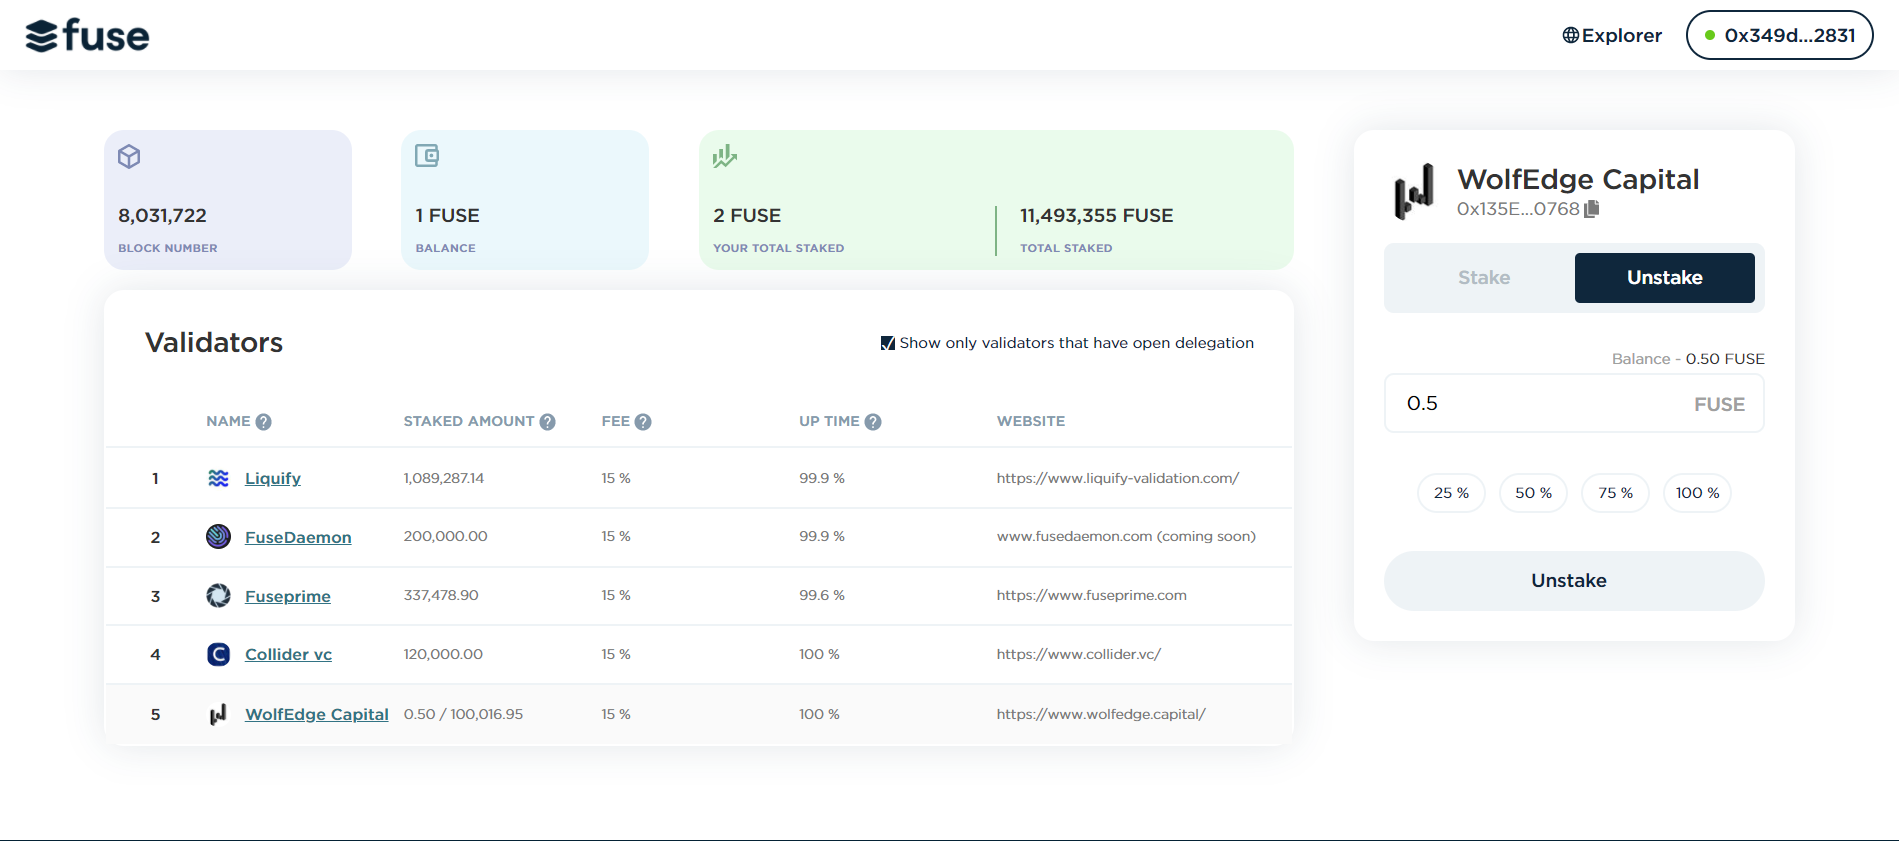The image size is (1899, 841).
Task: Click the Fuseprime validator logo
Action: point(218,595)
